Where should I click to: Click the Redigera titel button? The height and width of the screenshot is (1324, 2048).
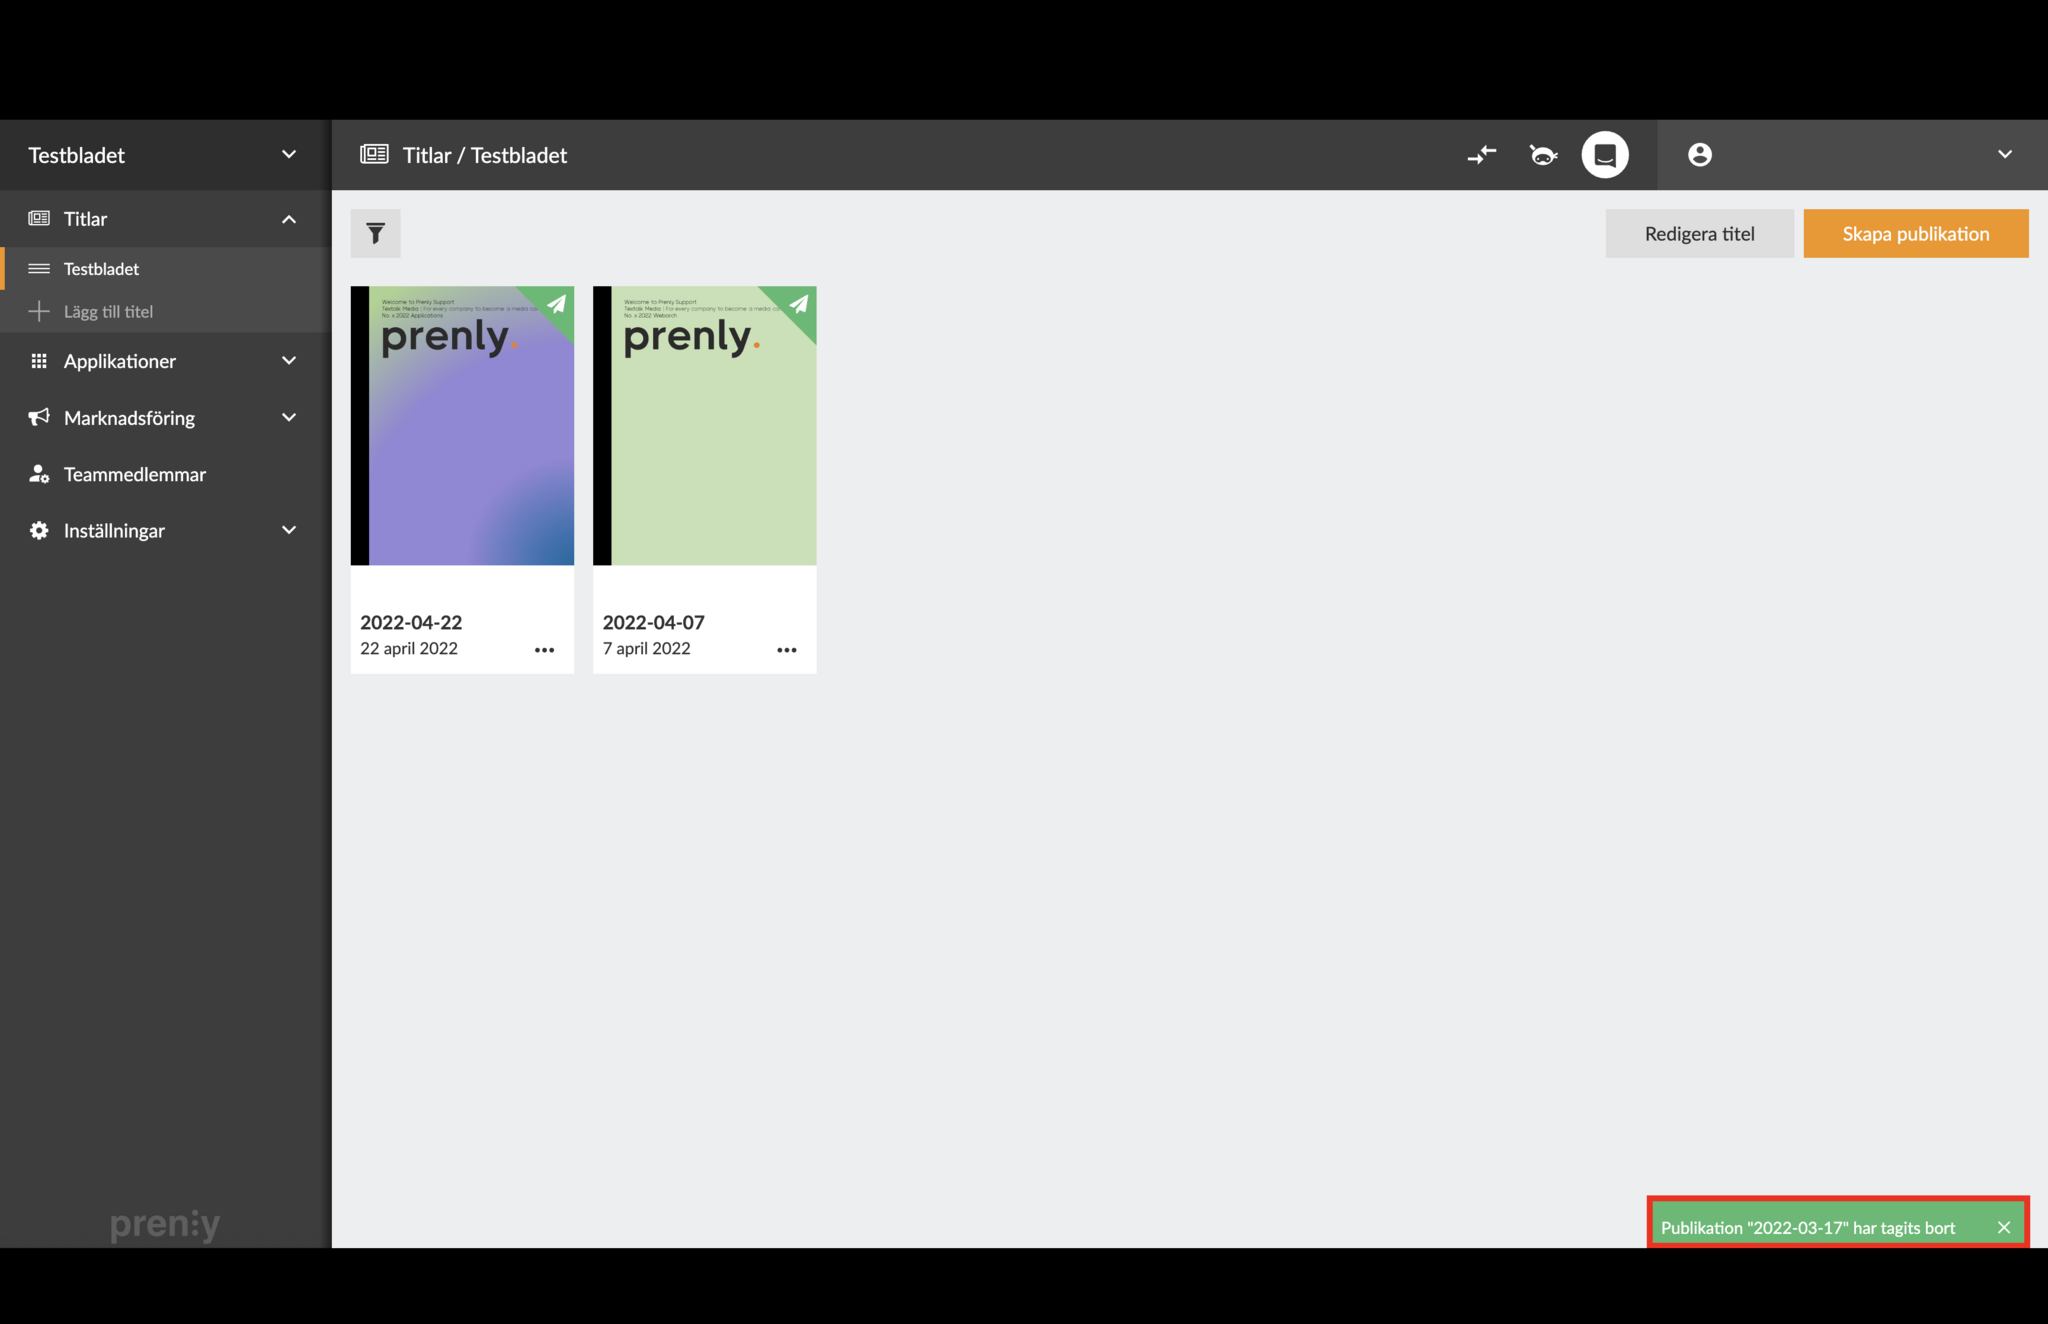pos(1699,234)
